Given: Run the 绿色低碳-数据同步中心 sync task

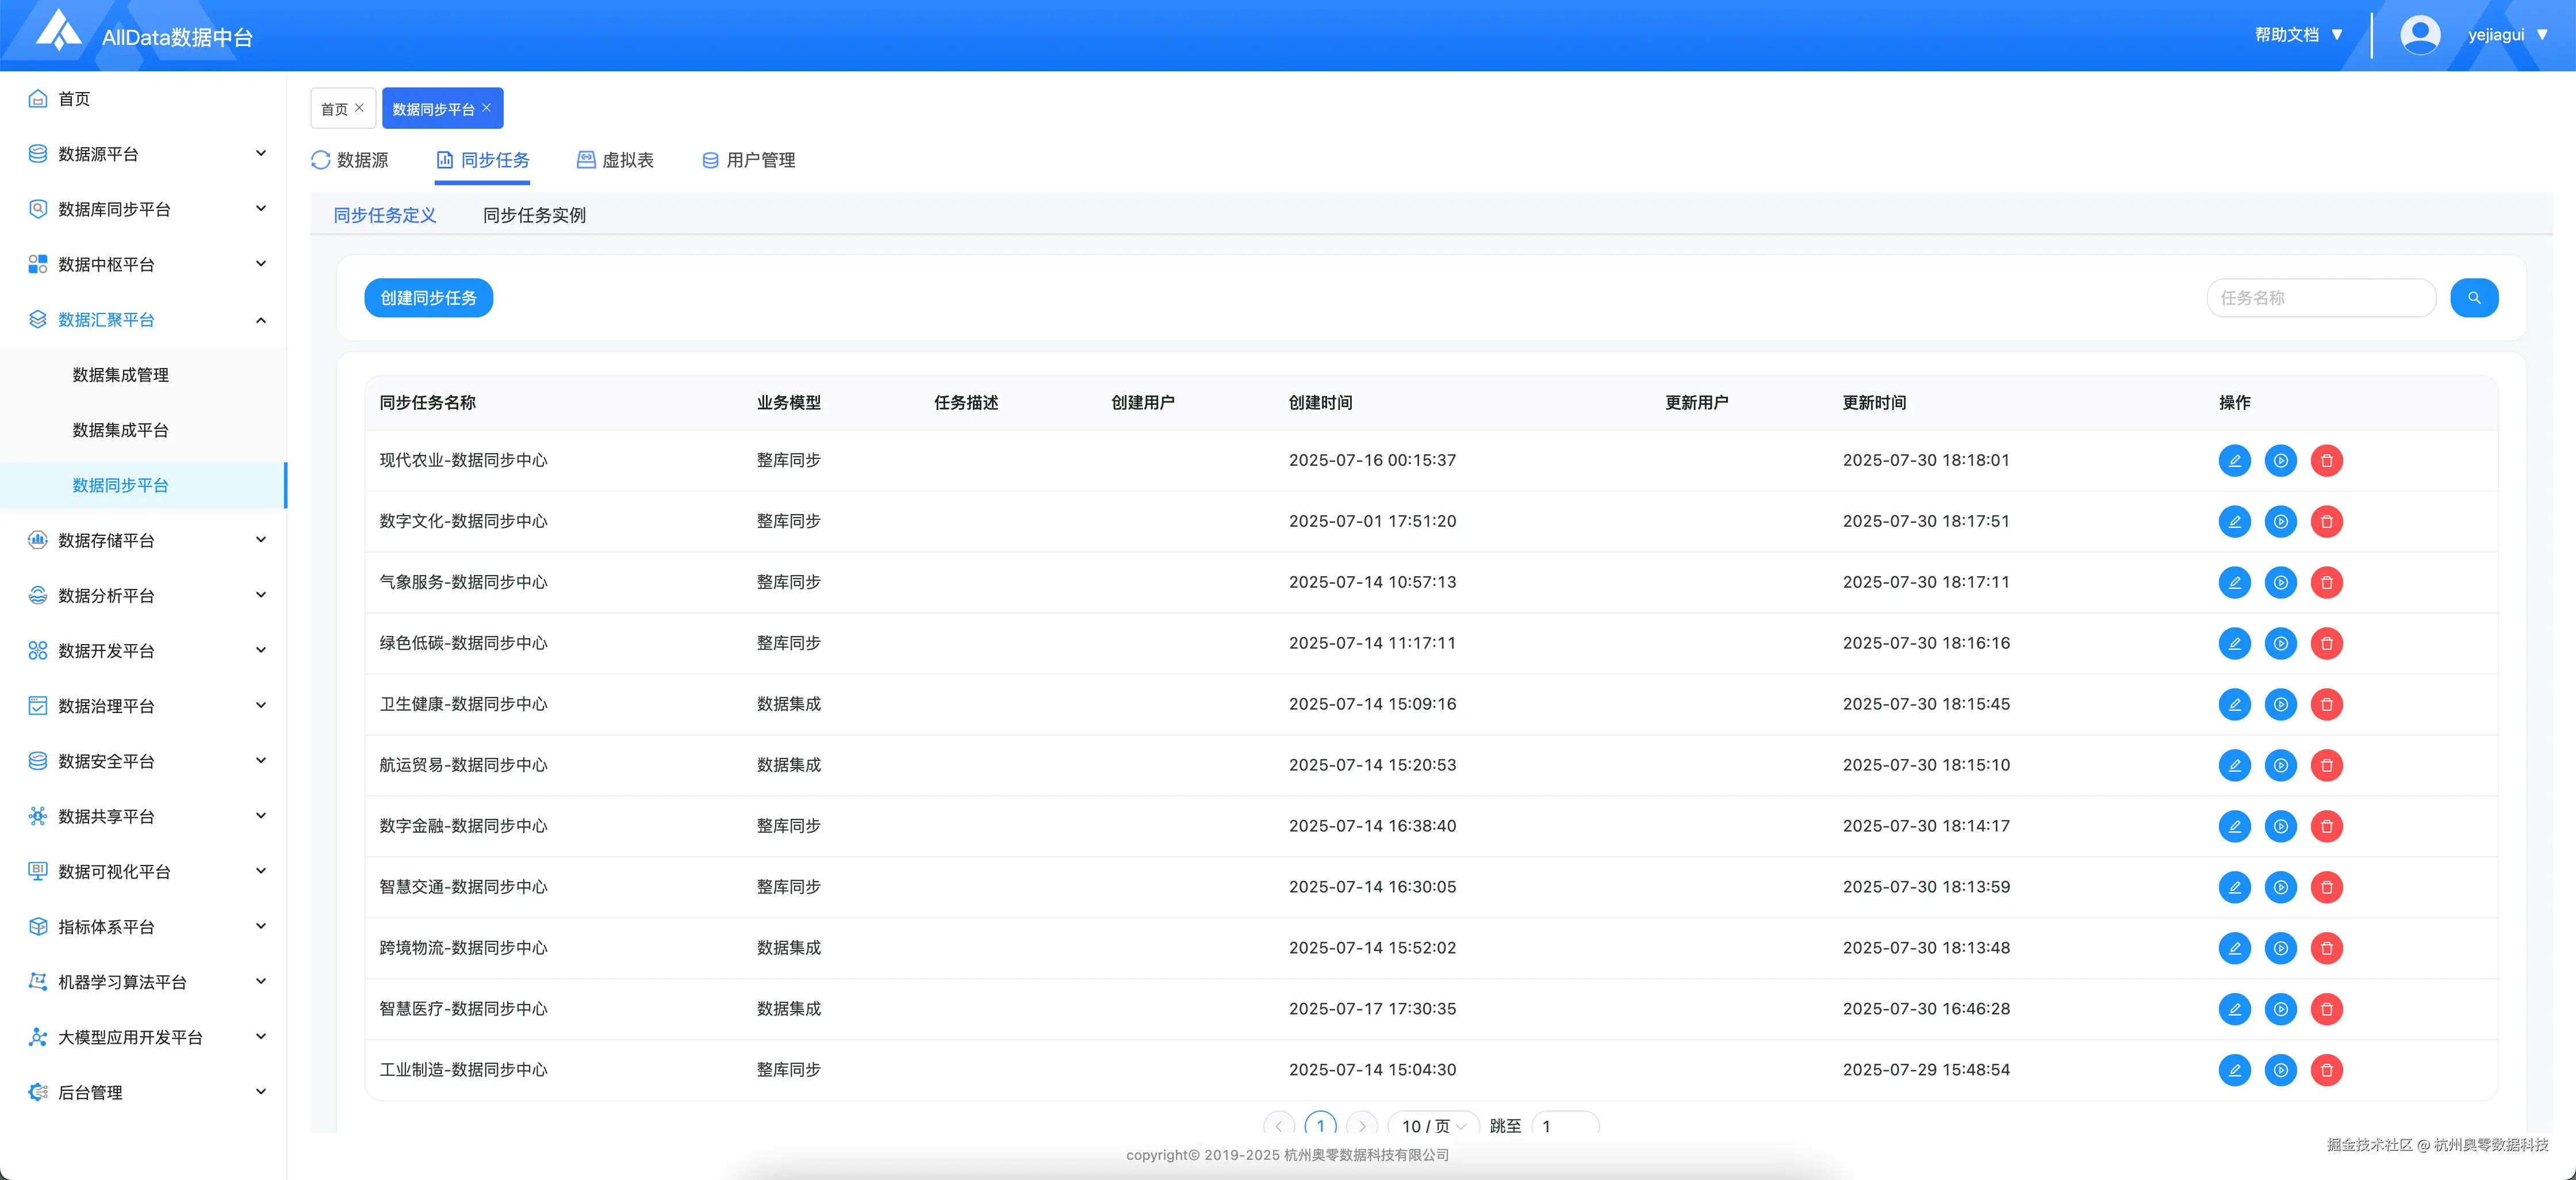Looking at the screenshot, I should pos(2281,643).
